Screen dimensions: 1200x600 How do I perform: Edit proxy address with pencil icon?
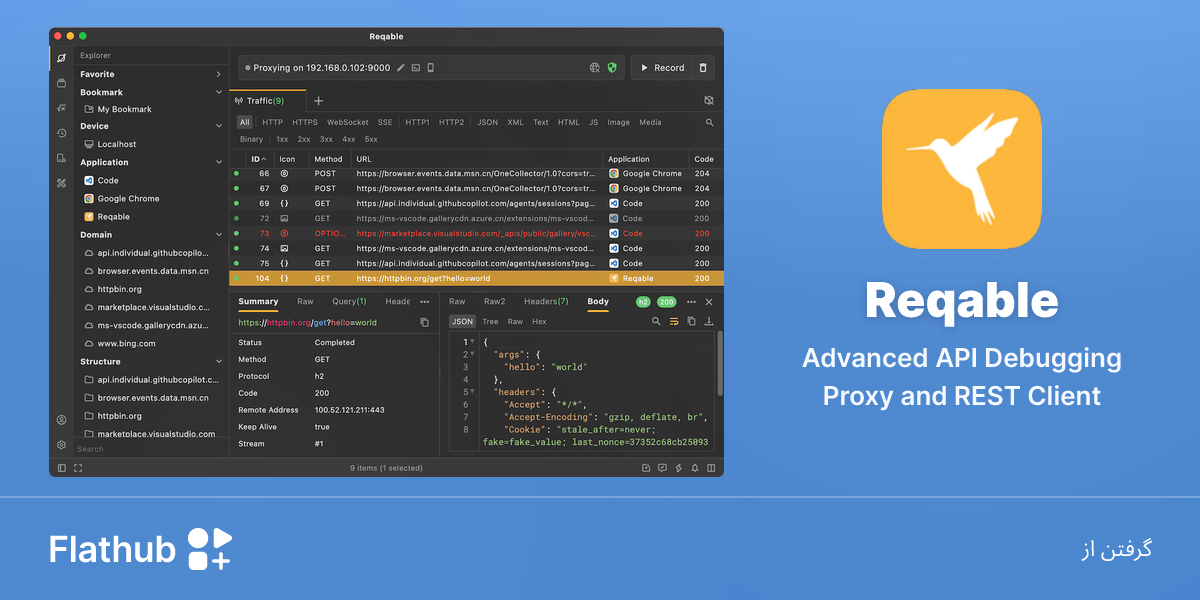click(x=401, y=68)
